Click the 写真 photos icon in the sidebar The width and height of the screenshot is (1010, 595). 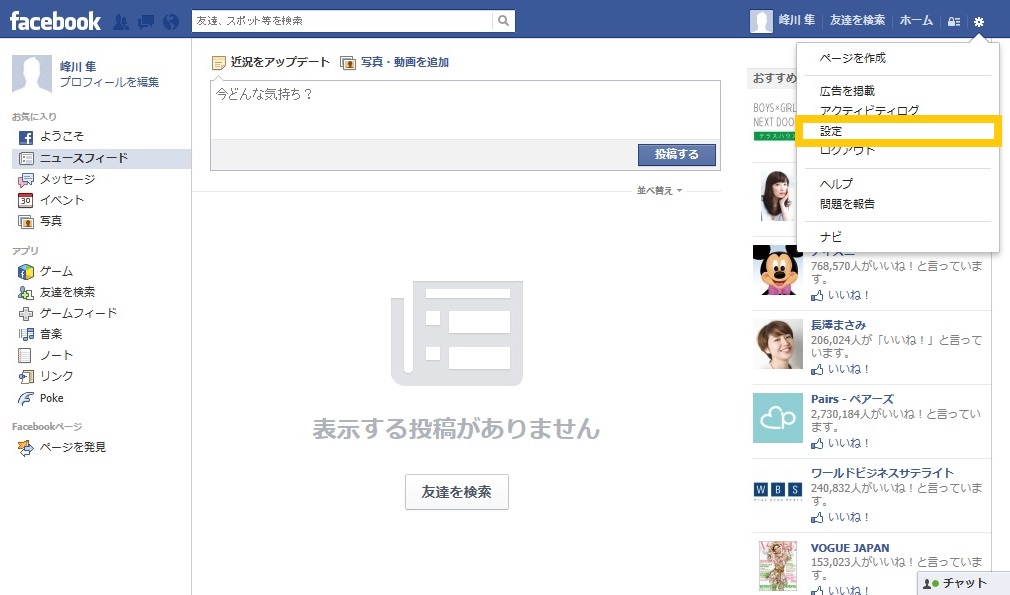[x=26, y=222]
